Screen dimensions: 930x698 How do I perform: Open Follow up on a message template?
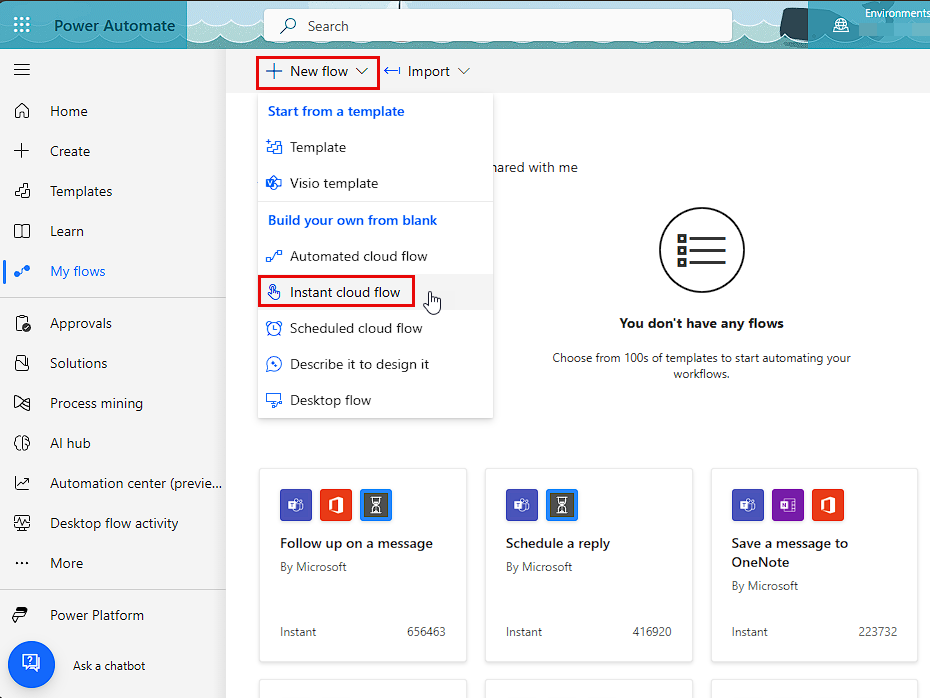pos(363,565)
